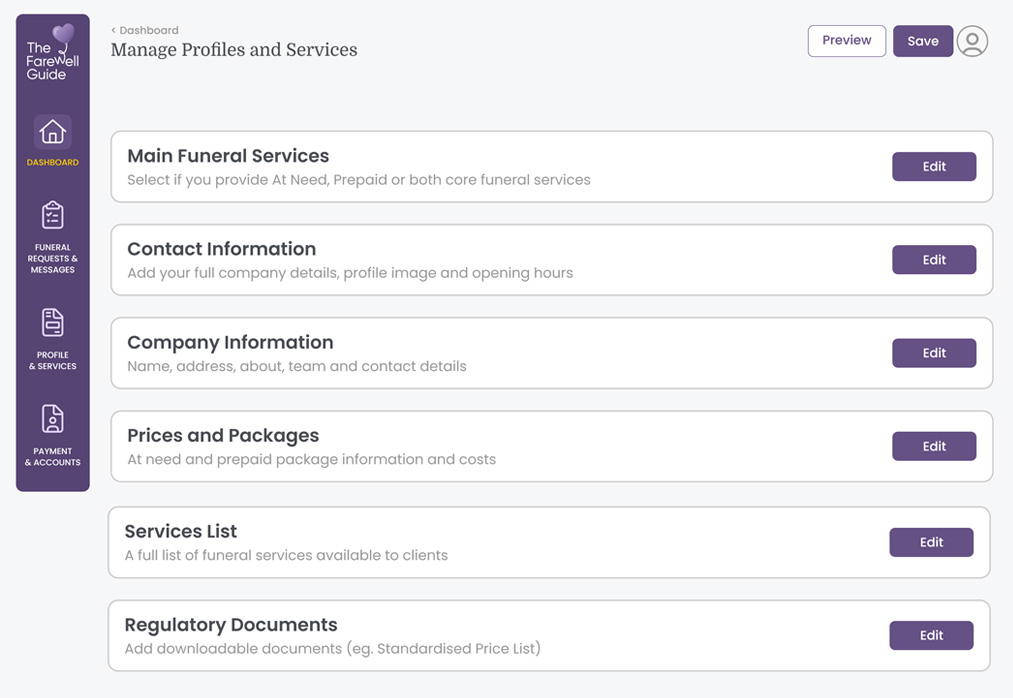Select Payment & Accounts sidebar label

pos(53,457)
